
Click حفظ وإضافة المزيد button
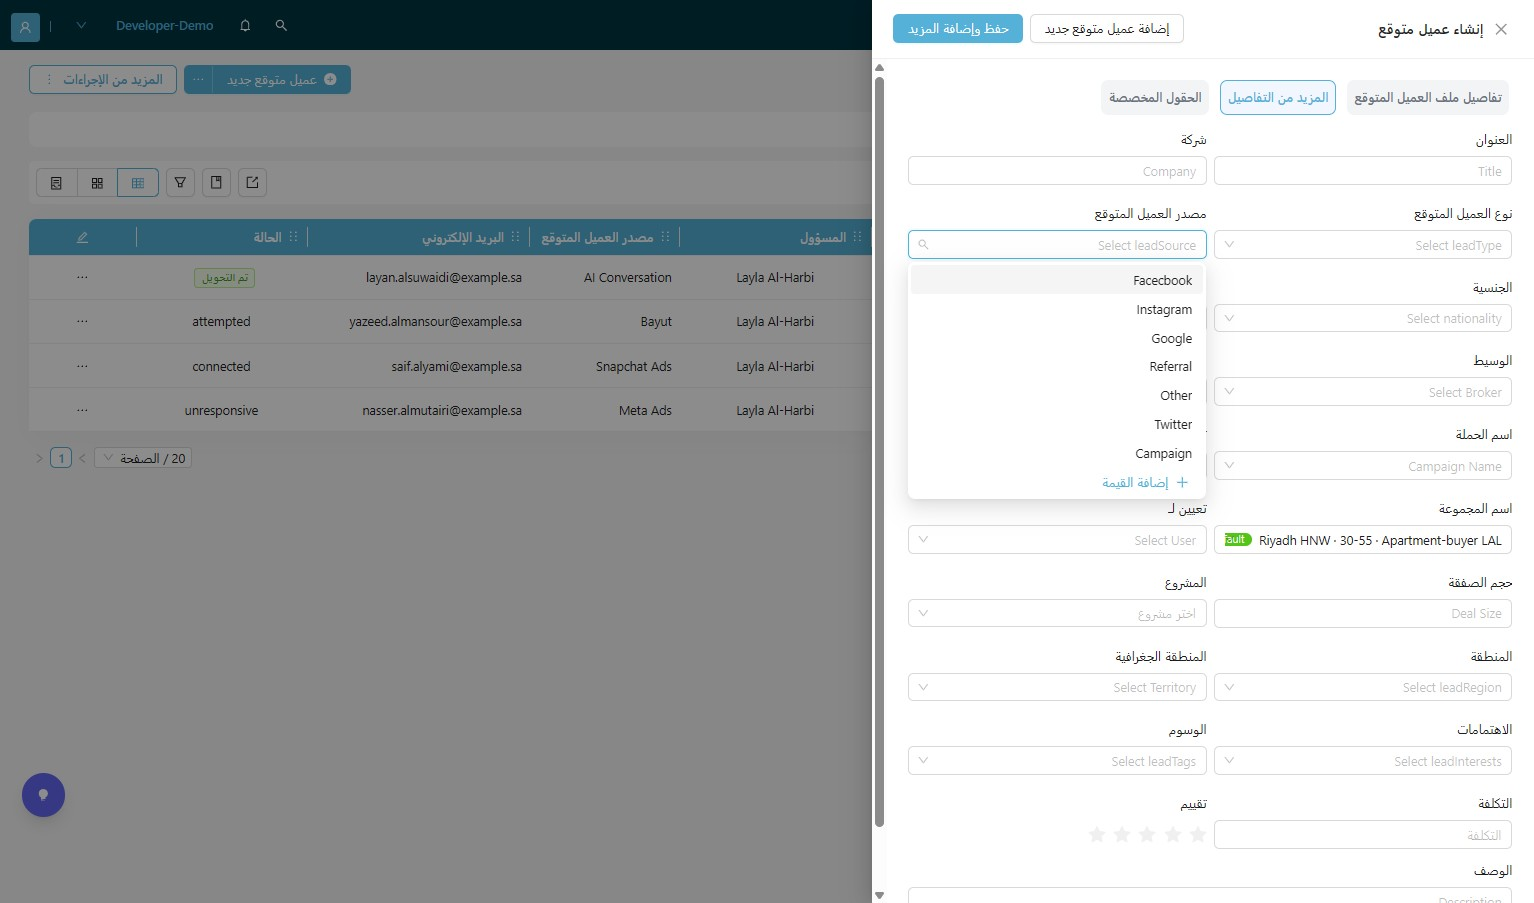pos(958,29)
